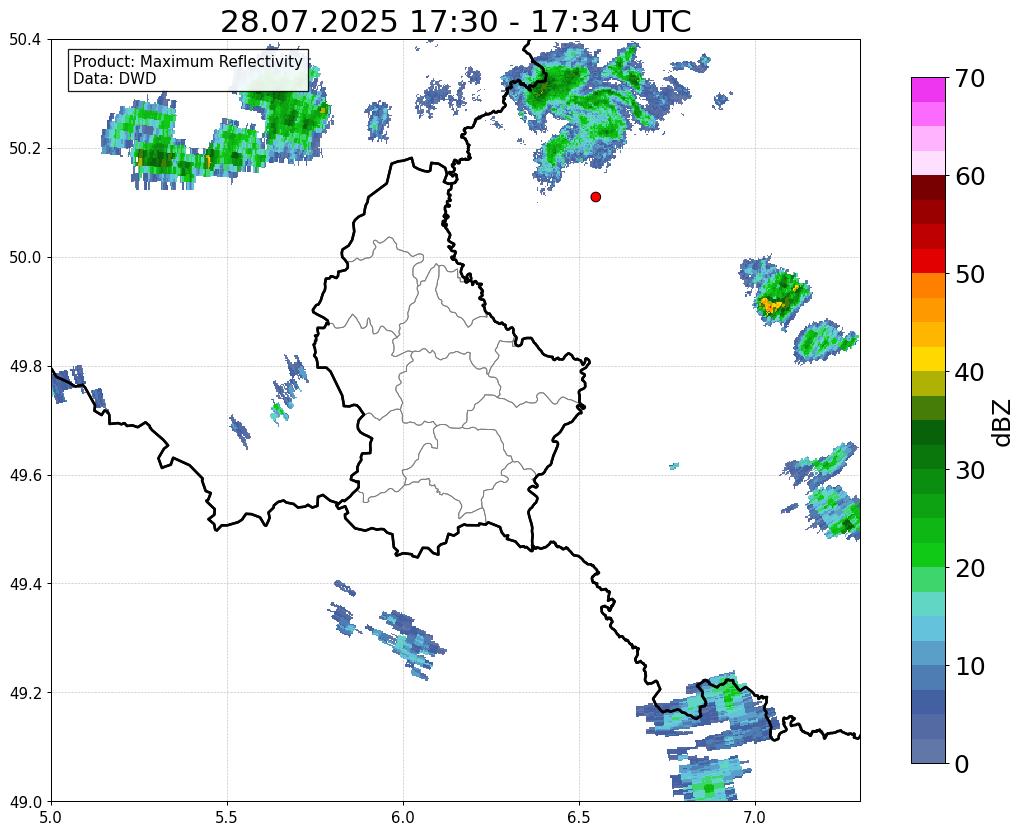
Task: Click the colorbar tick label 60
Action: [970, 176]
